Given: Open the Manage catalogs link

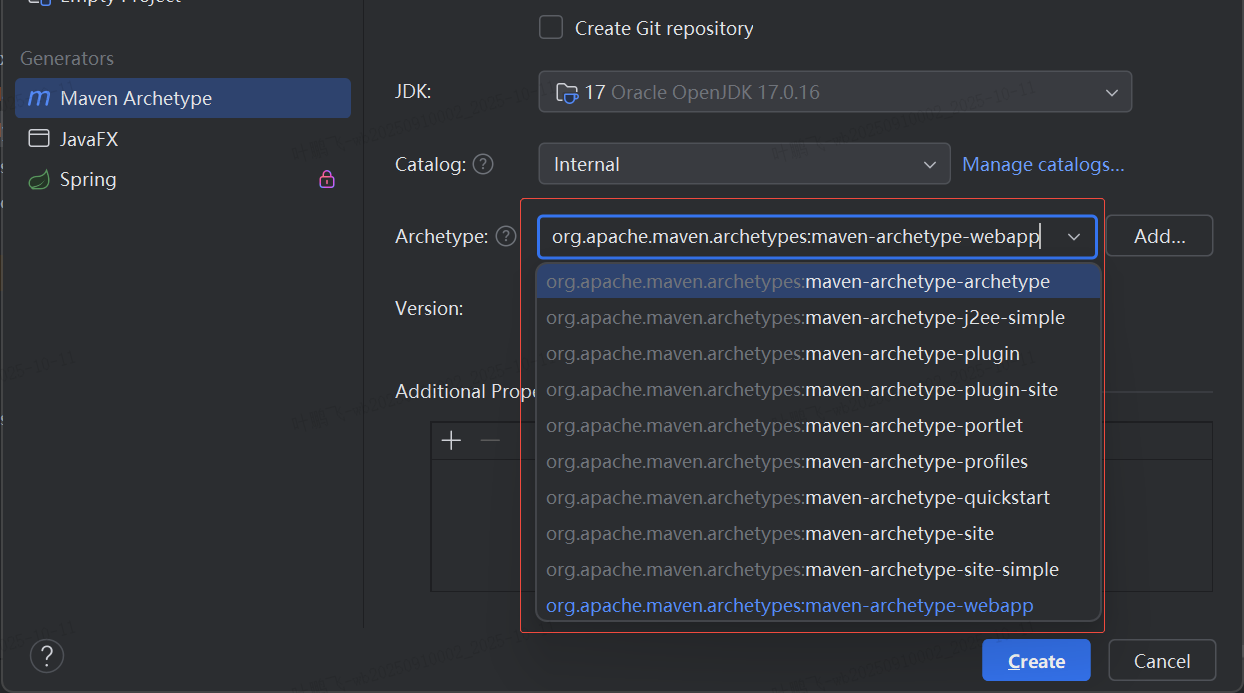Looking at the screenshot, I should pyautogui.click(x=1043, y=164).
